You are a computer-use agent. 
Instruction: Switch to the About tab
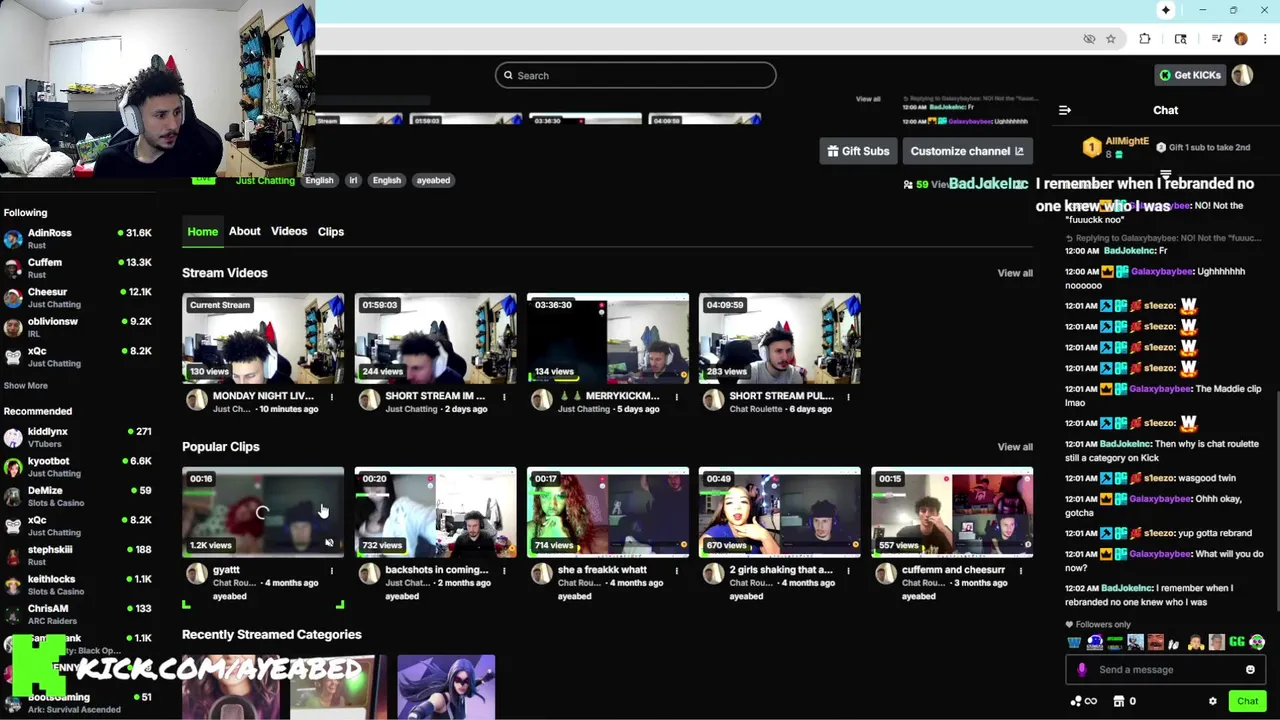(x=244, y=232)
